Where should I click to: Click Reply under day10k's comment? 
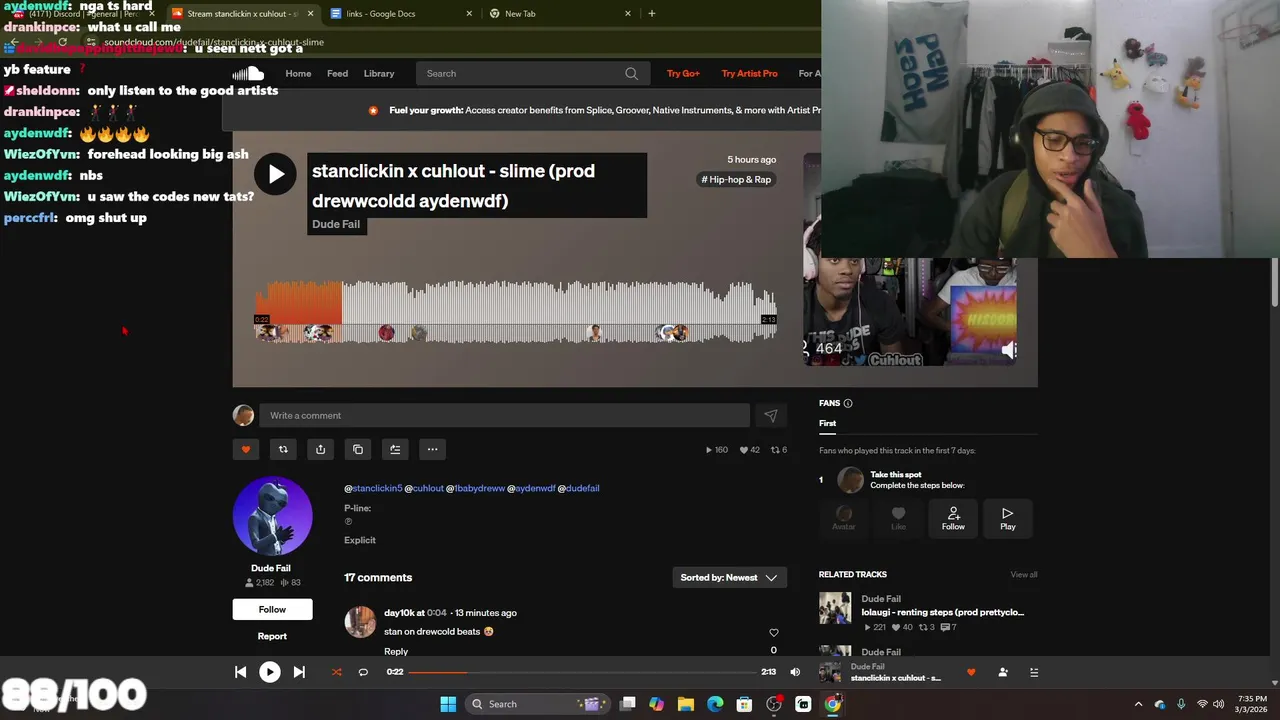tap(396, 651)
